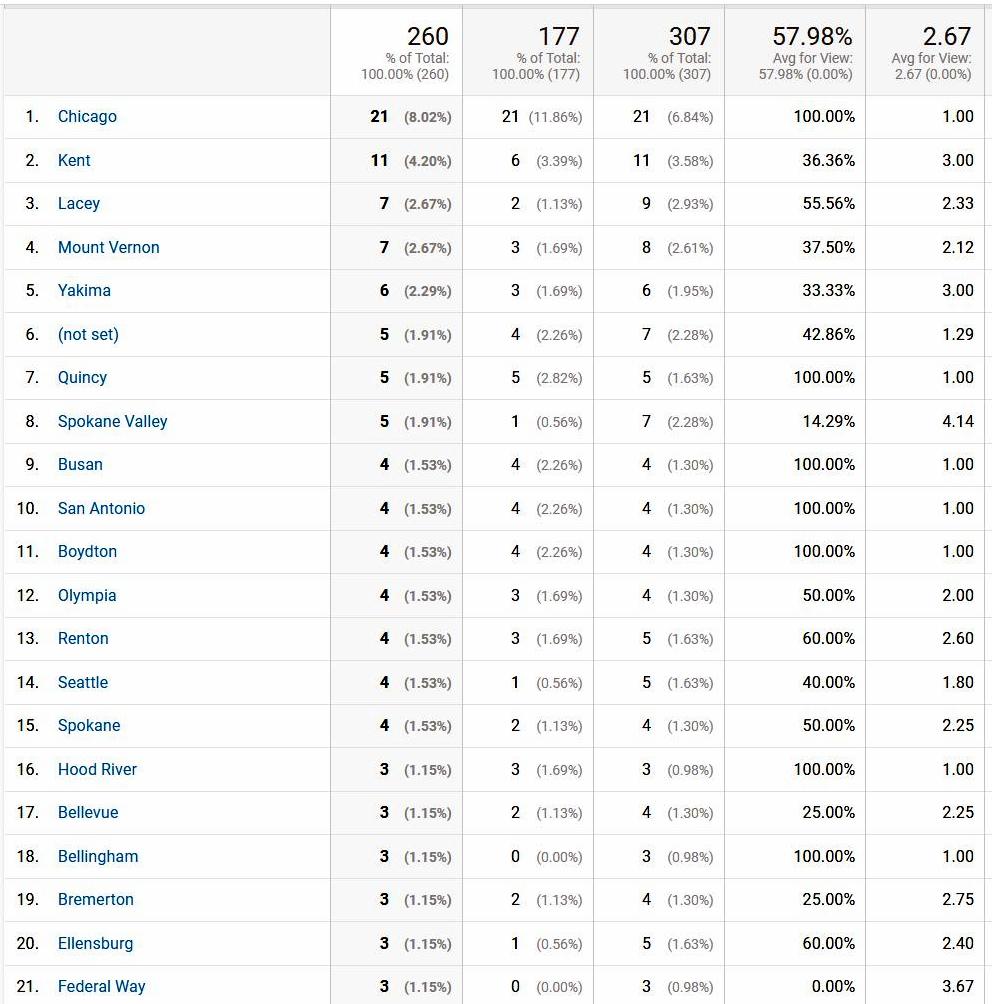Viewport: 992px width, 1004px height.
Task: Open the Chicago city link
Action: (87, 117)
